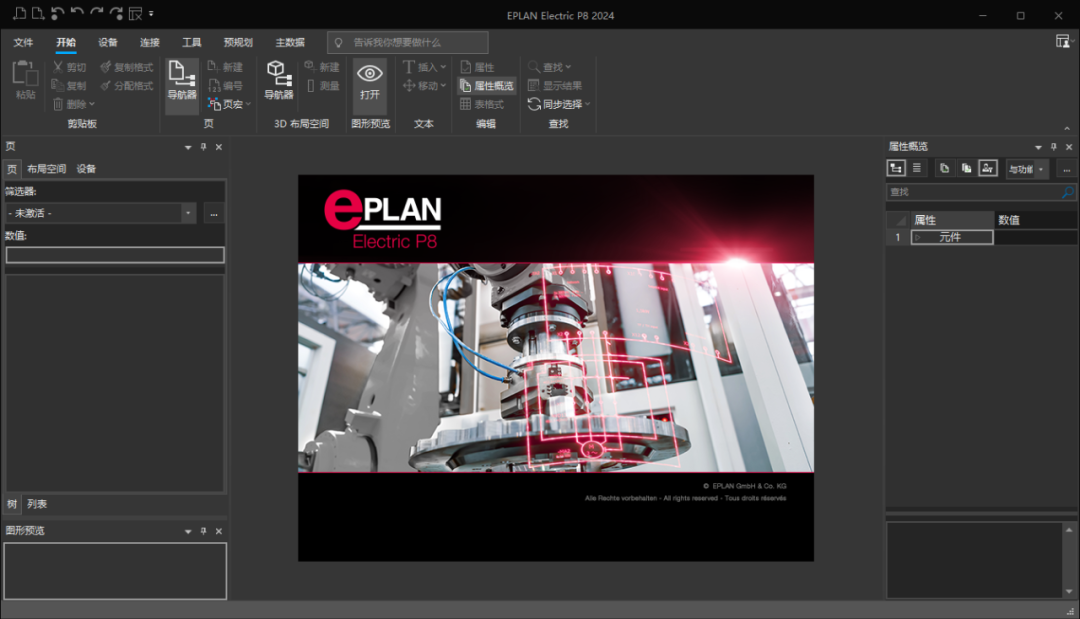
Task: Click the 数值 input field in page navigator
Action: 115,255
